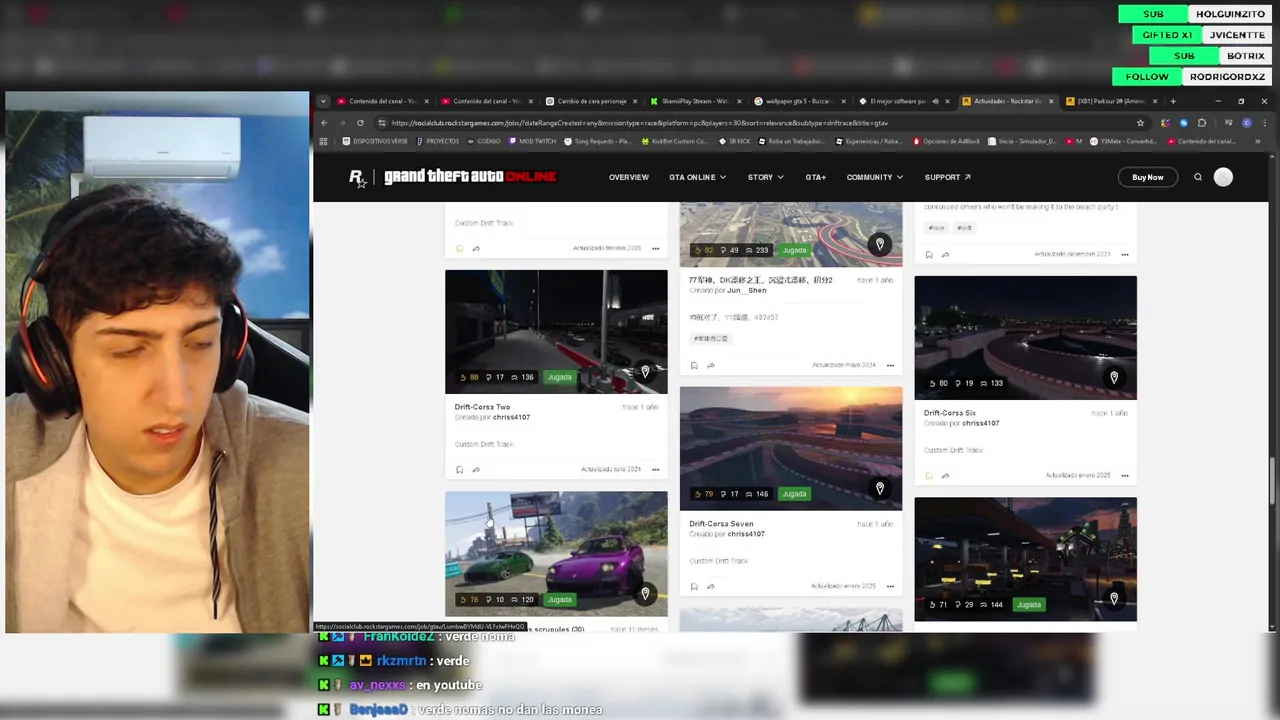Click the Rockstar Games logo
The width and height of the screenshot is (1280, 720).
[x=357, y=178]
